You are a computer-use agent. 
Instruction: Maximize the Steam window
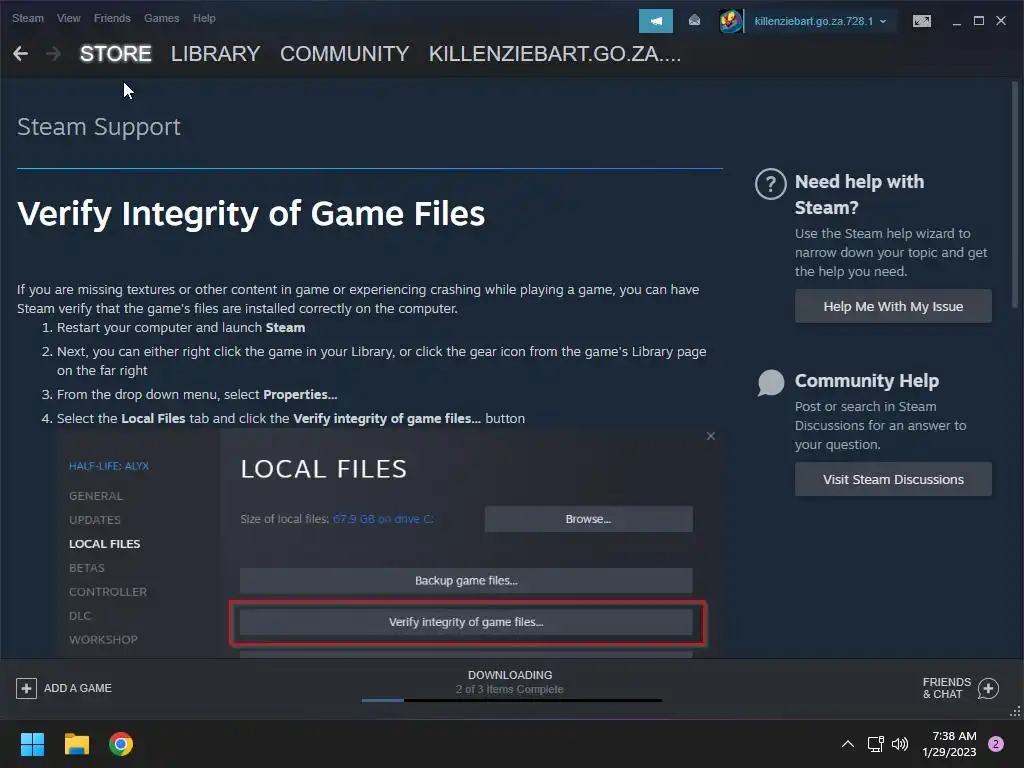click(978, 21)
